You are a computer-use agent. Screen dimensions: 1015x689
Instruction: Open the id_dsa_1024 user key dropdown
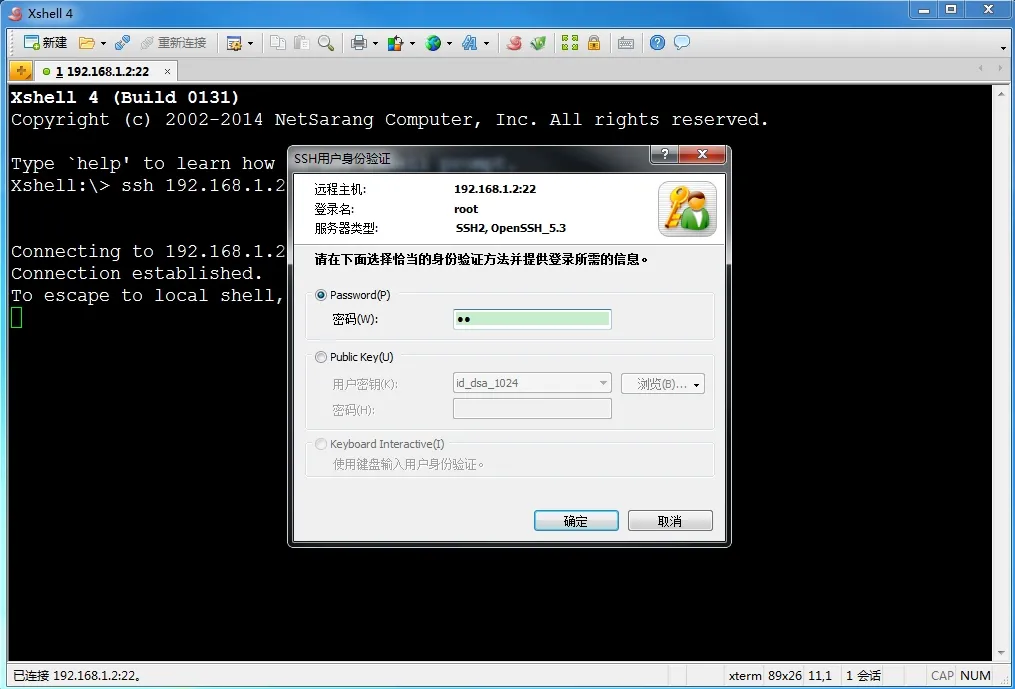point(532,383)
